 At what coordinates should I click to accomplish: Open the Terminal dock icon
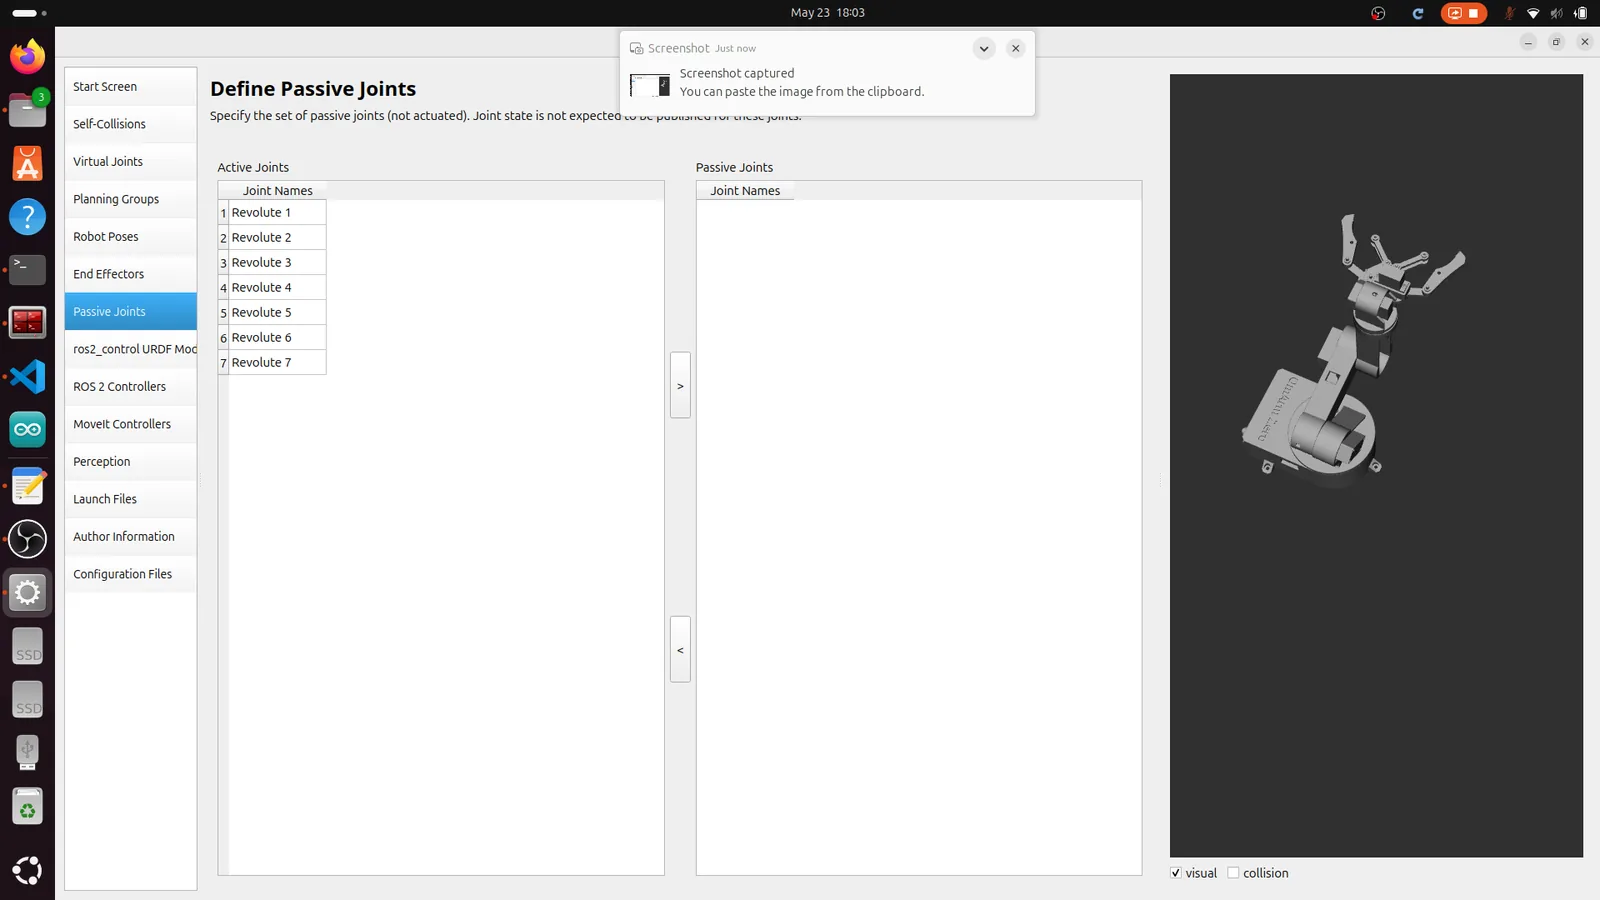[27, 269]
